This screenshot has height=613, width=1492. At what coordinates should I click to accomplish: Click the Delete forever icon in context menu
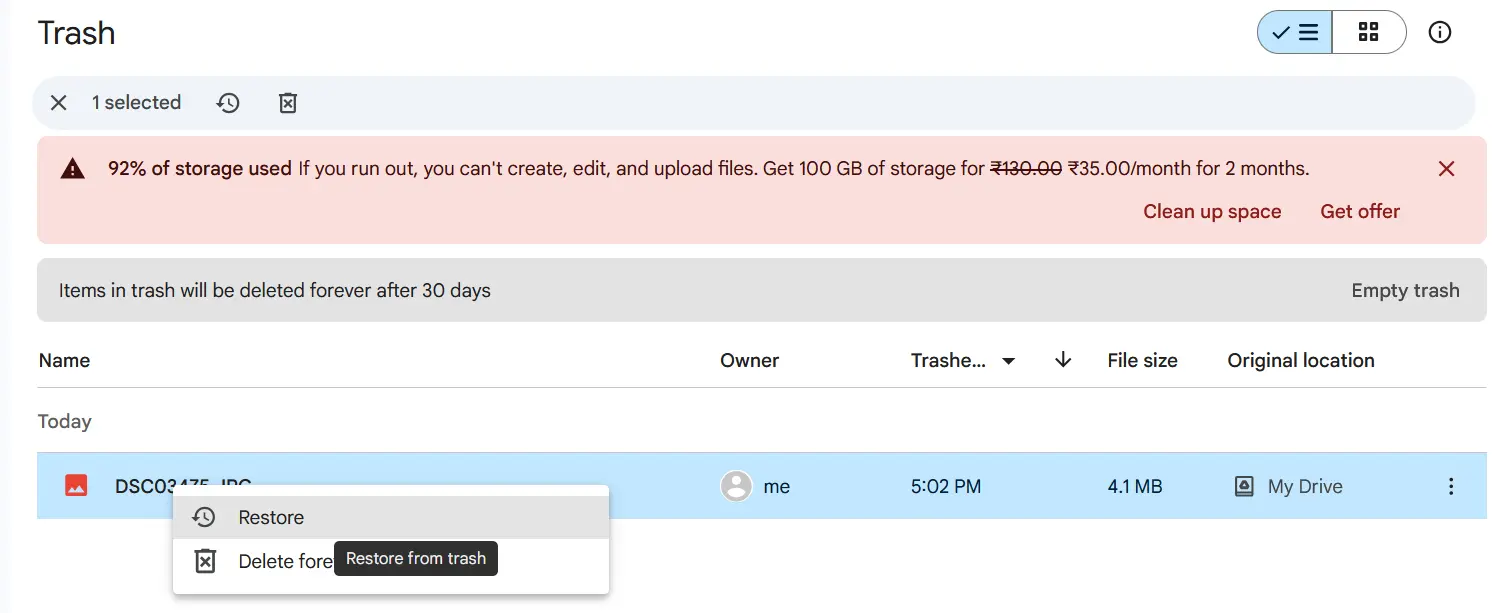click(205, 561)
